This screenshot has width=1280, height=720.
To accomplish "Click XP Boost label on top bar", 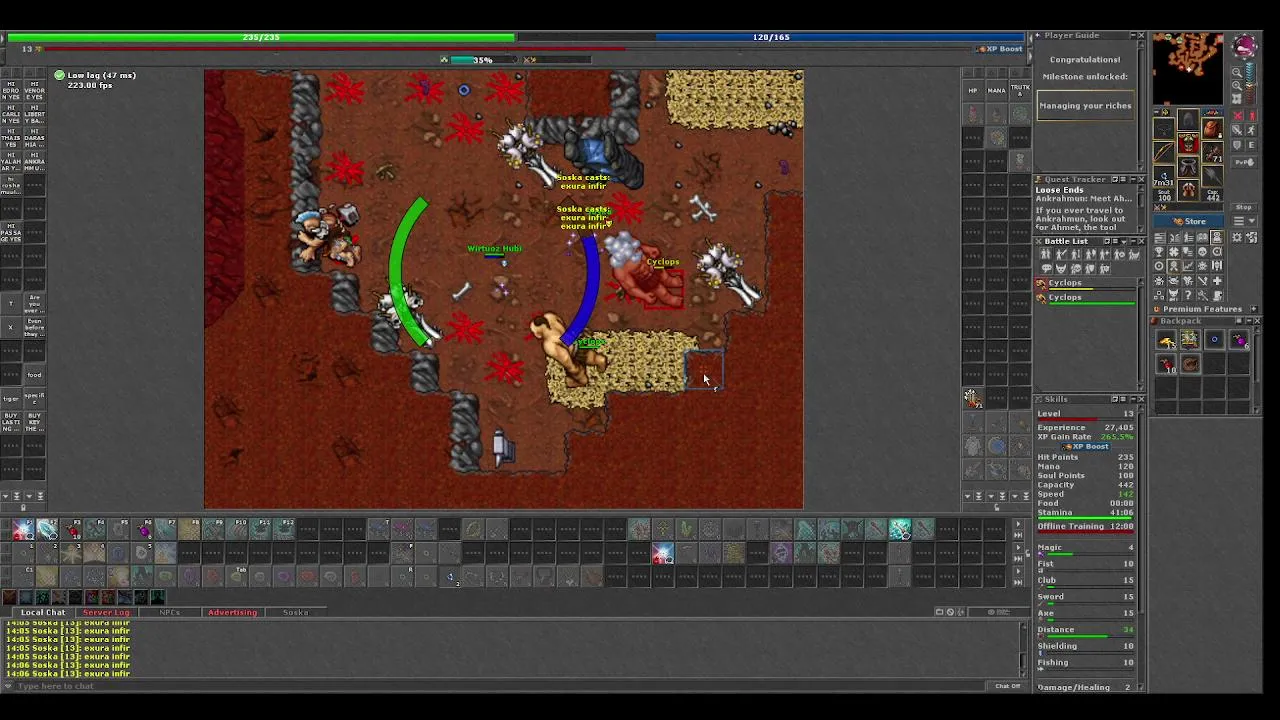I will (1000, 49).
